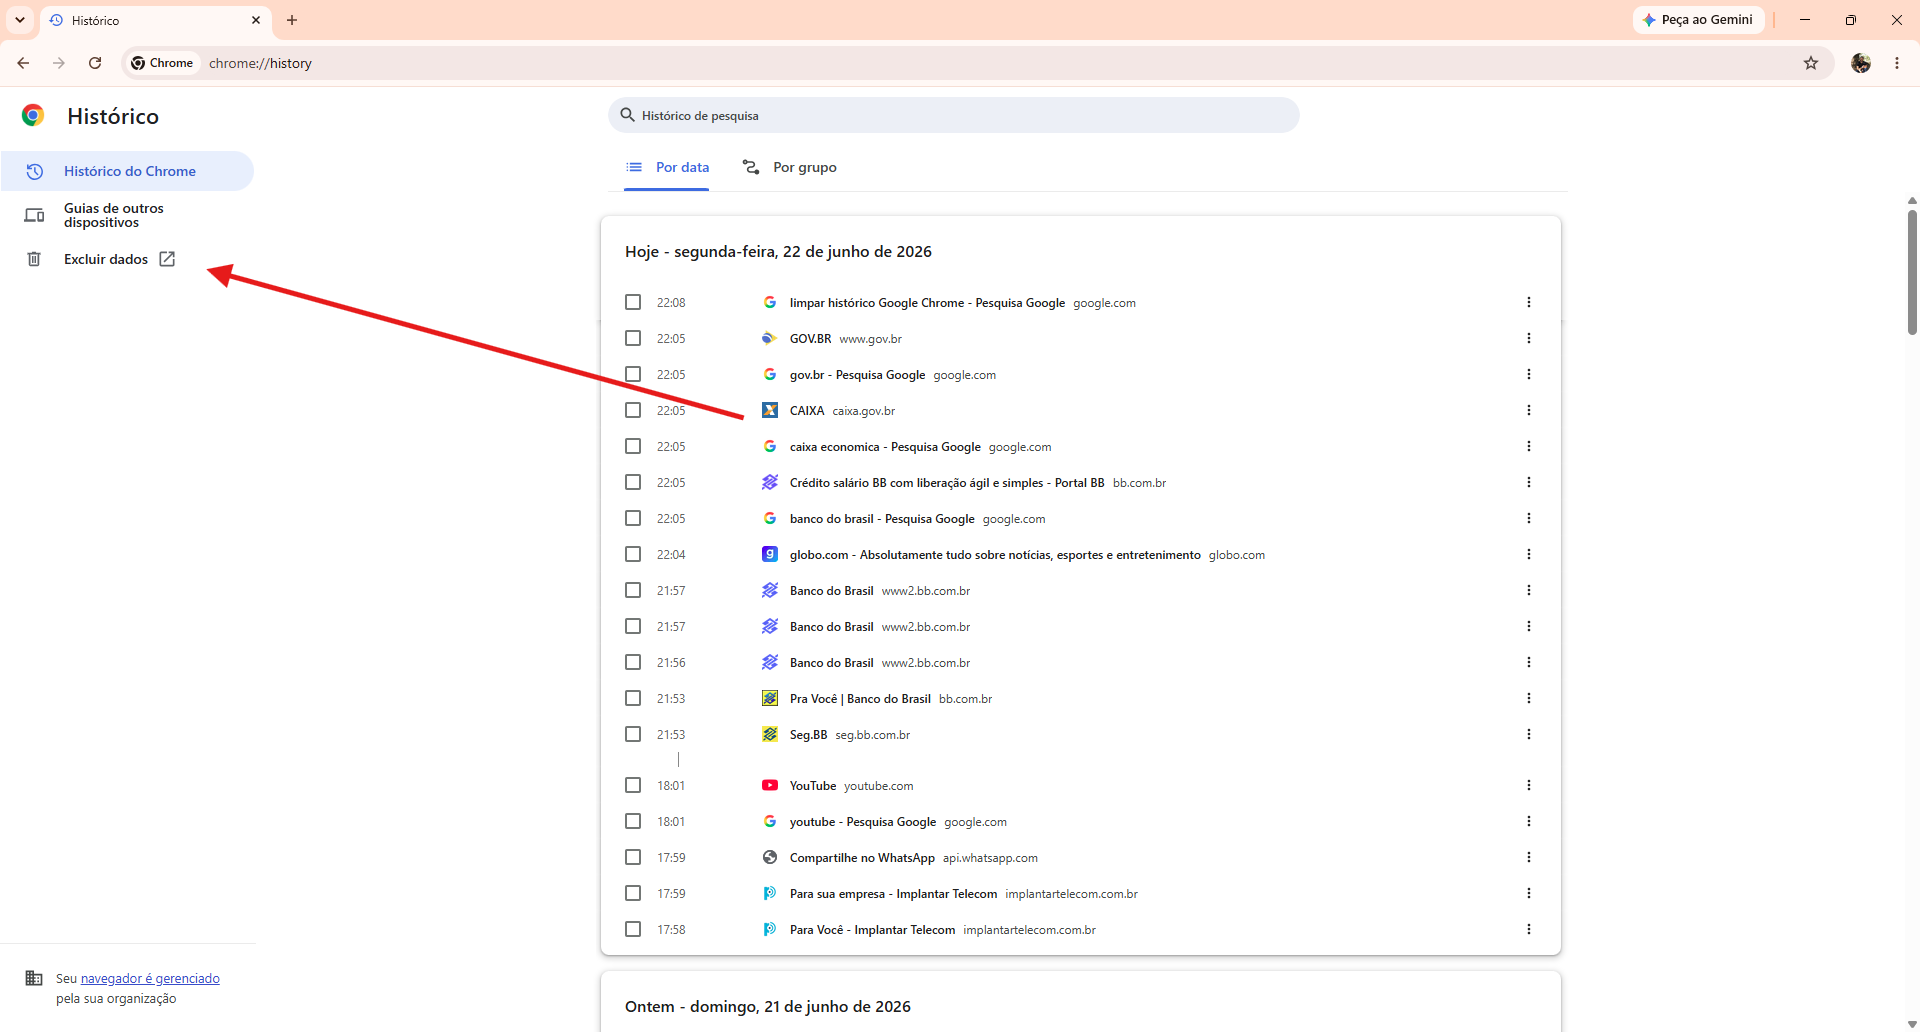Switch to the Por data tab

667,167
